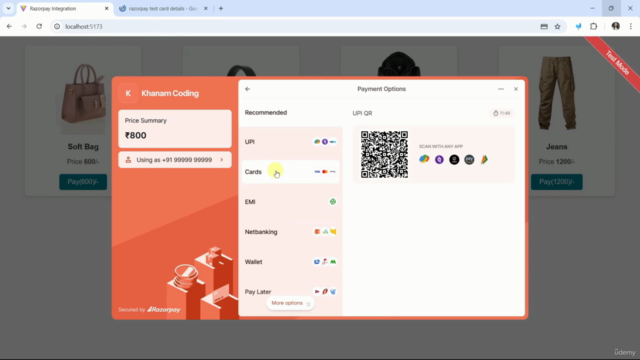Image resolution: width=640 pixels, height=360 pixels.
Task: Click the green EMI icon
Action: [333, 202]
